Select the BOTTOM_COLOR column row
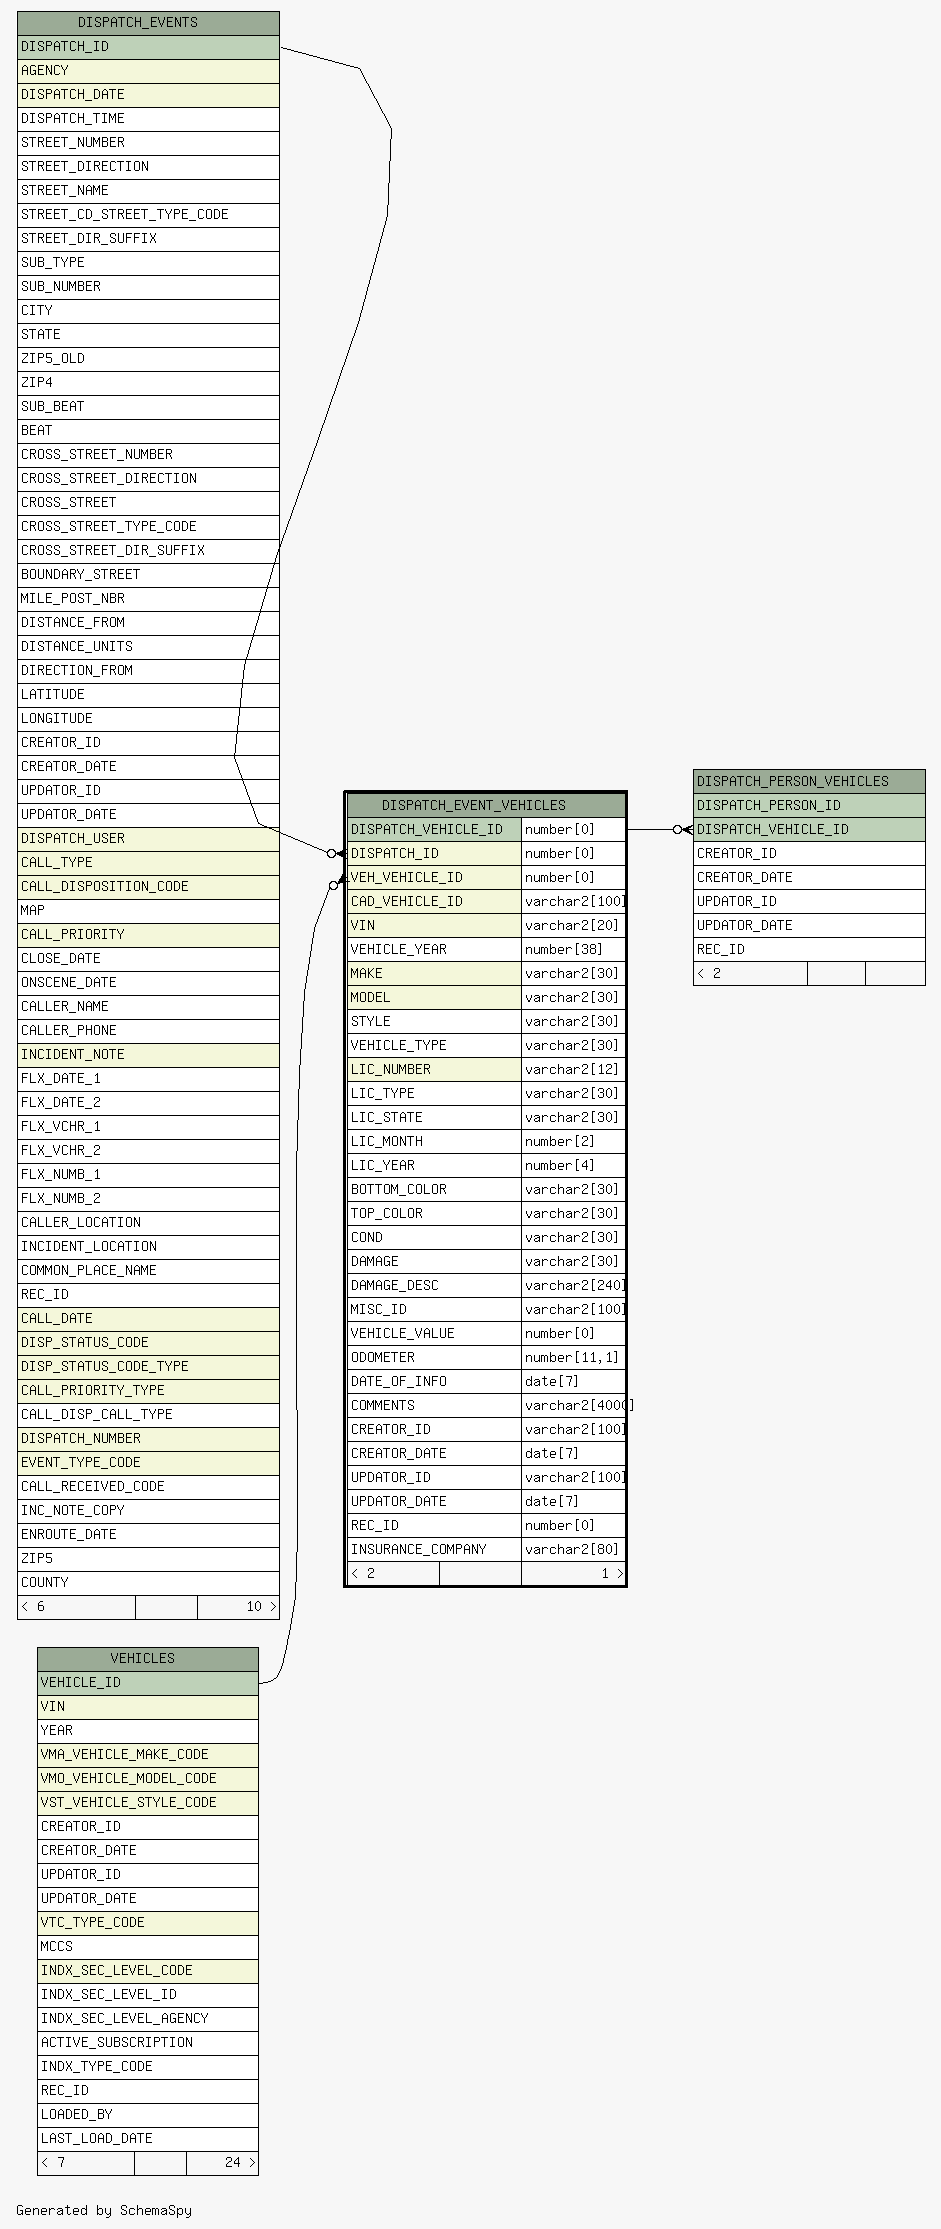The height and width of the screenshot is (2229, 941). [x=434, y=1189]
